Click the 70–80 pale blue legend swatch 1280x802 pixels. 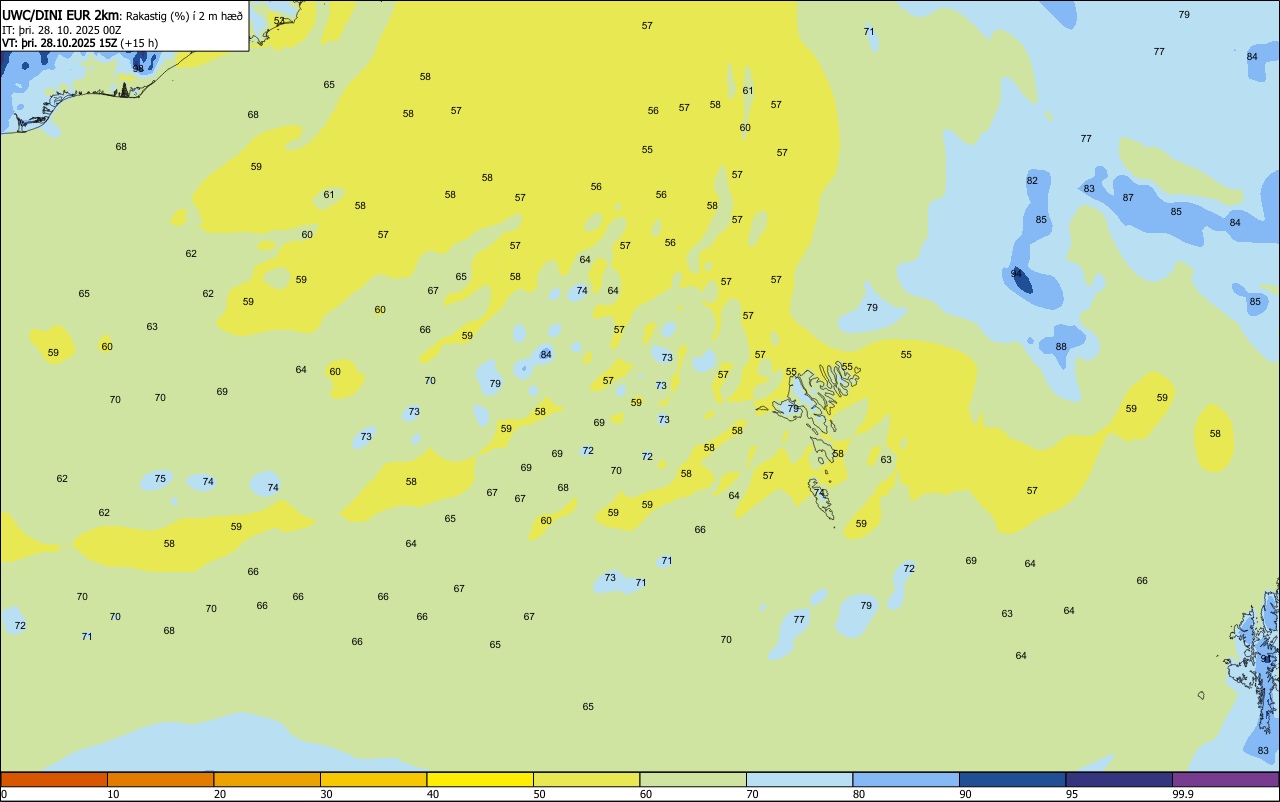(799, 779)
